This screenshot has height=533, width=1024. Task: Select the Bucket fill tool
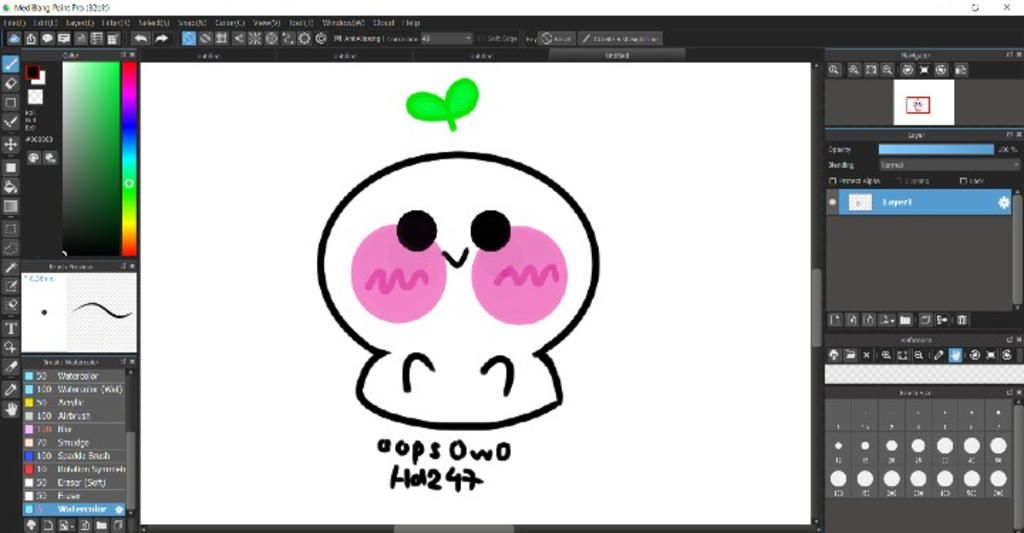coord(10,187)
